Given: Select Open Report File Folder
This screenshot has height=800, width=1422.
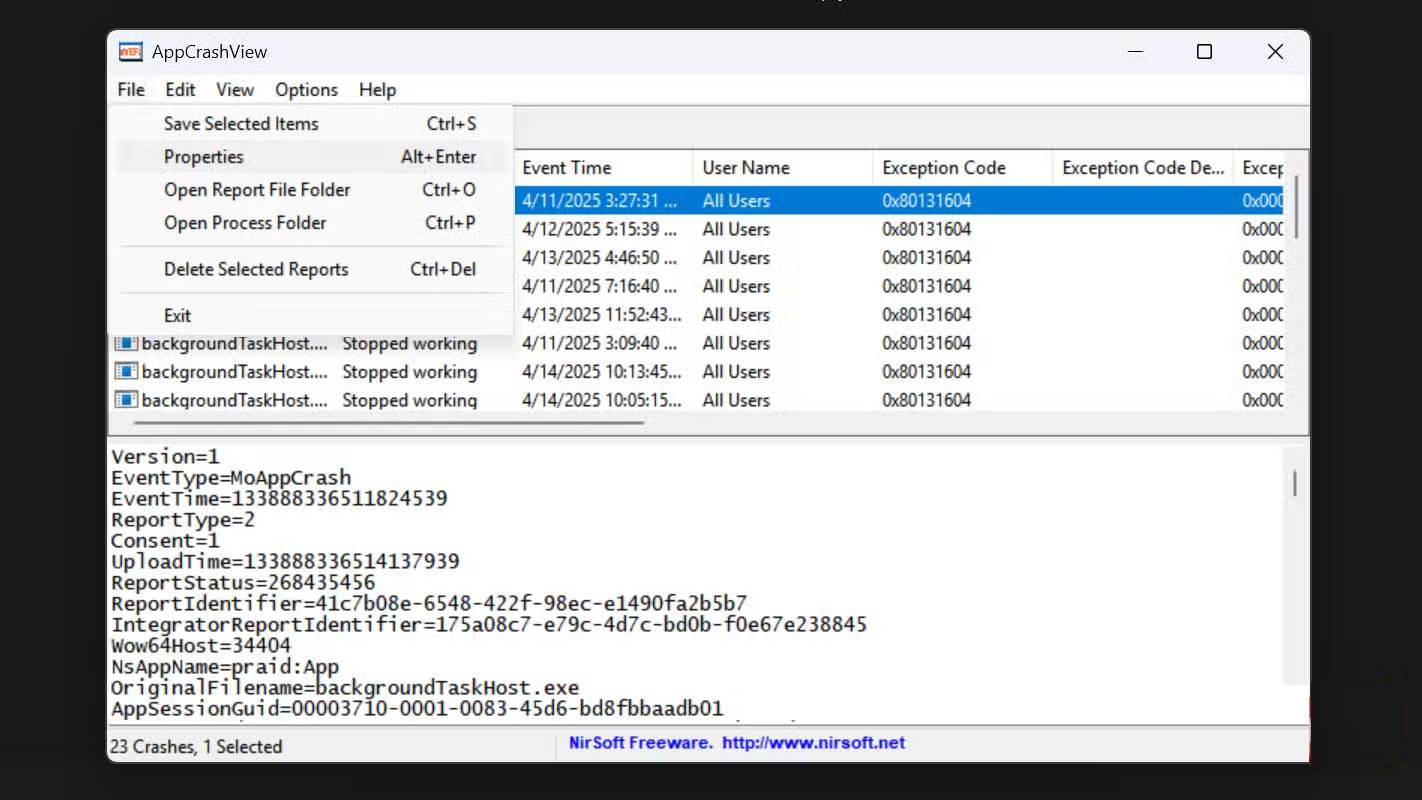Looking at the screenshot, I should tap(257, 190).
